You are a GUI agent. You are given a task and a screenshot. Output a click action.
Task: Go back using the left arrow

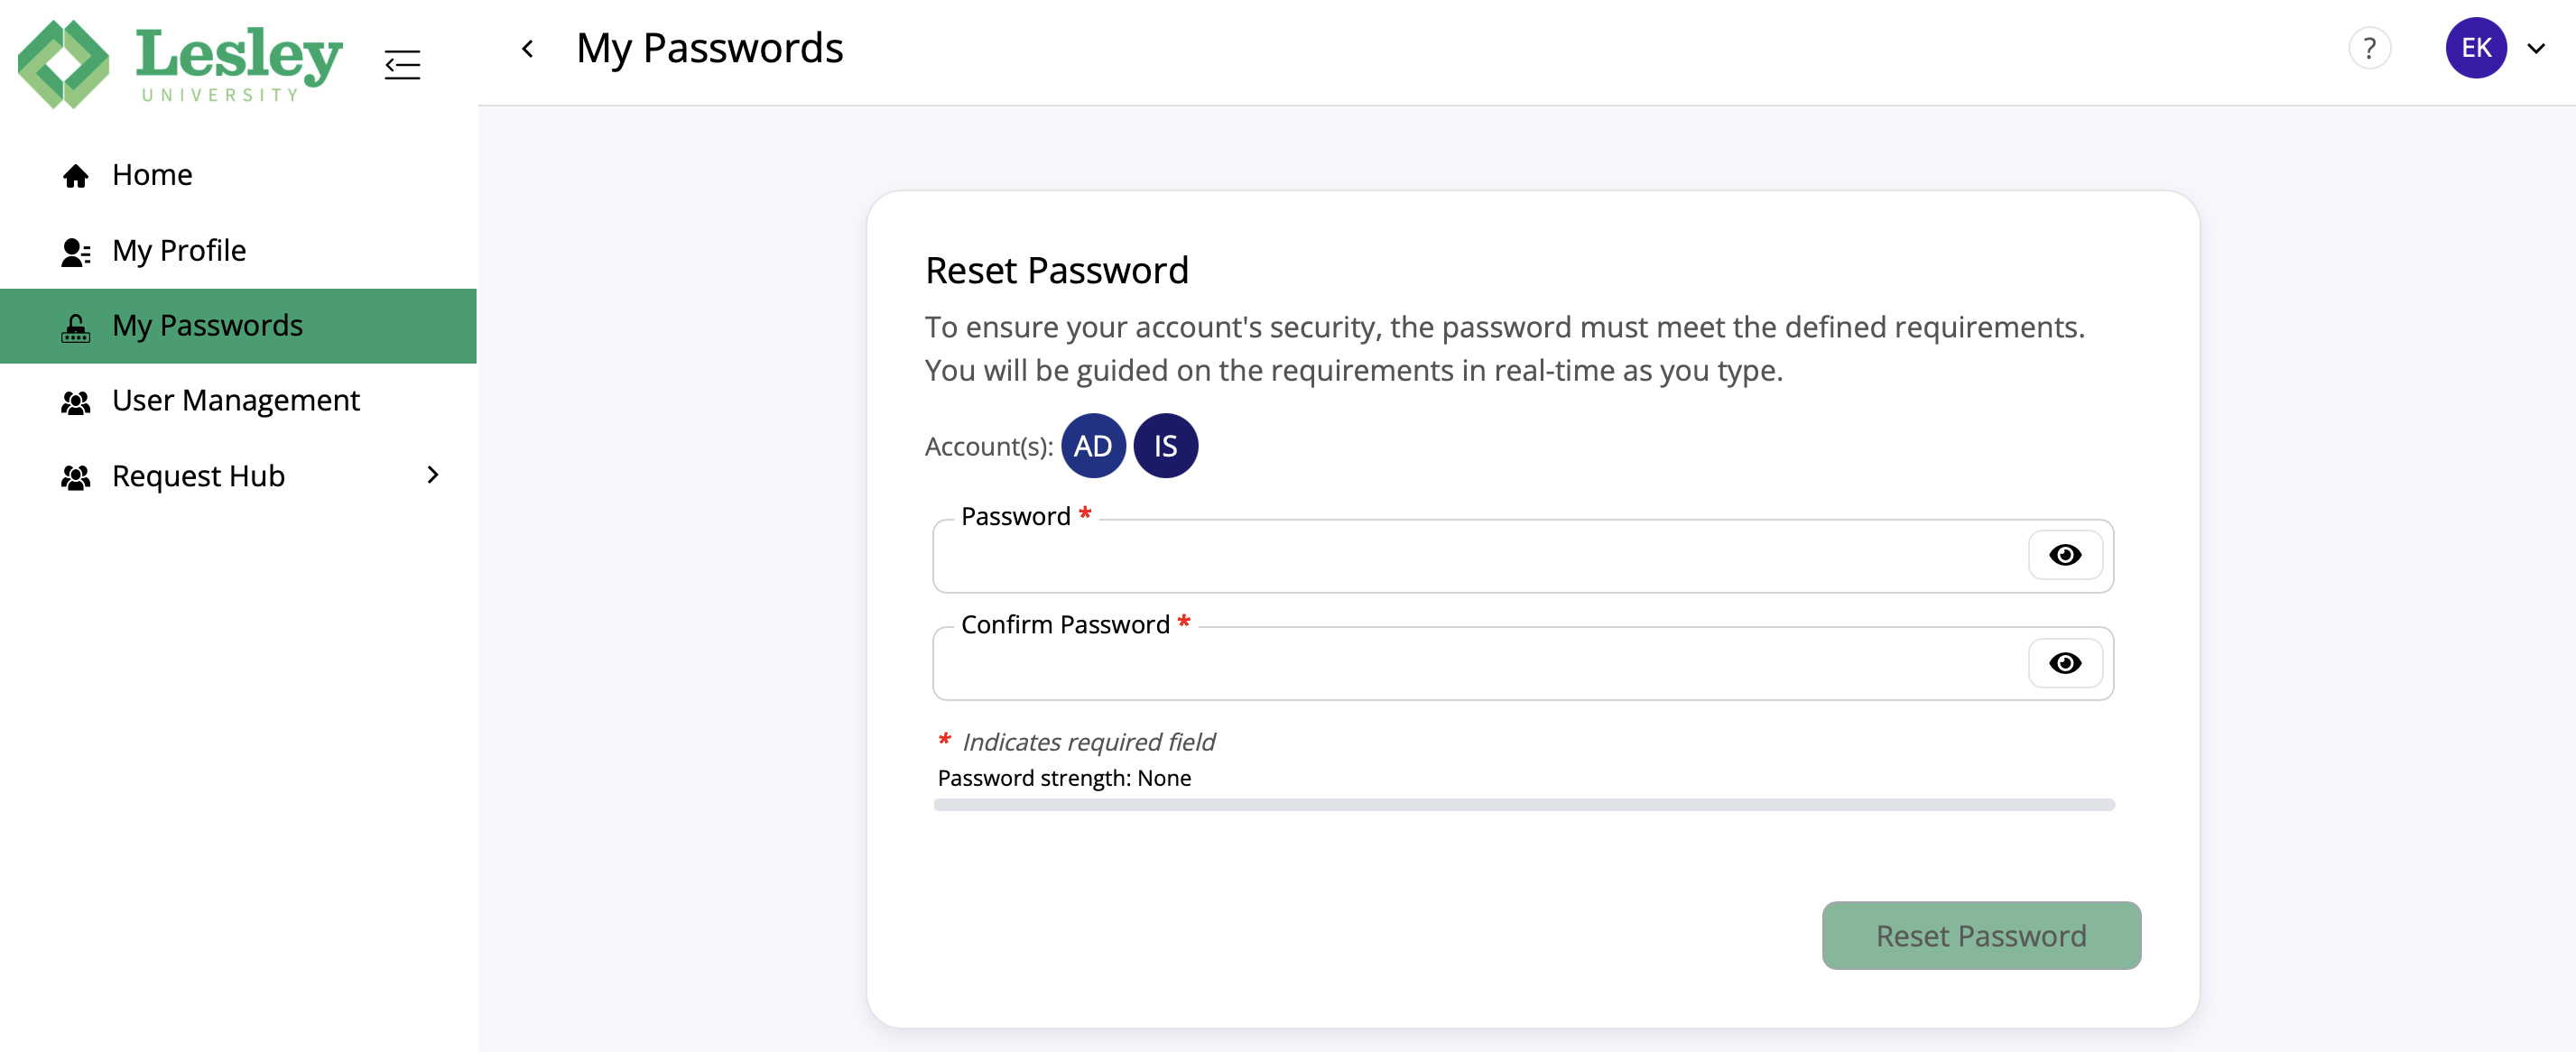(527, 48)
